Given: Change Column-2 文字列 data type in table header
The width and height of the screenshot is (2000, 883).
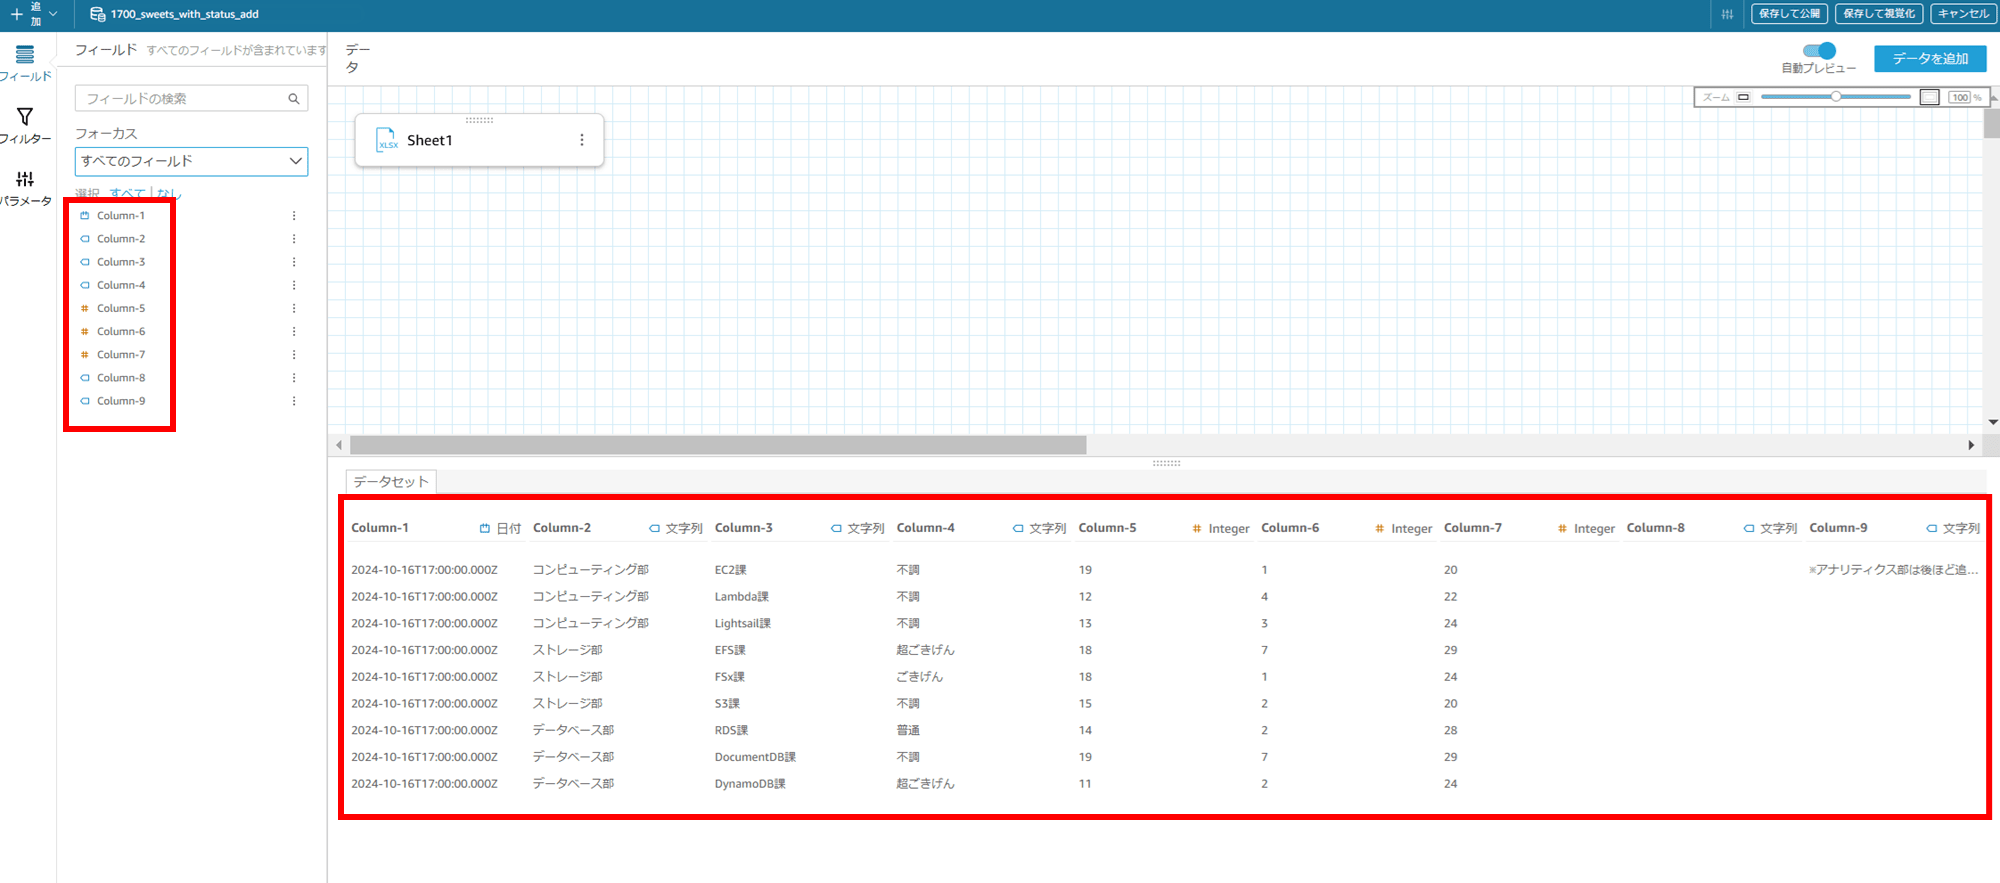Looking at the screenshot, I should click(x=676, y=528).
